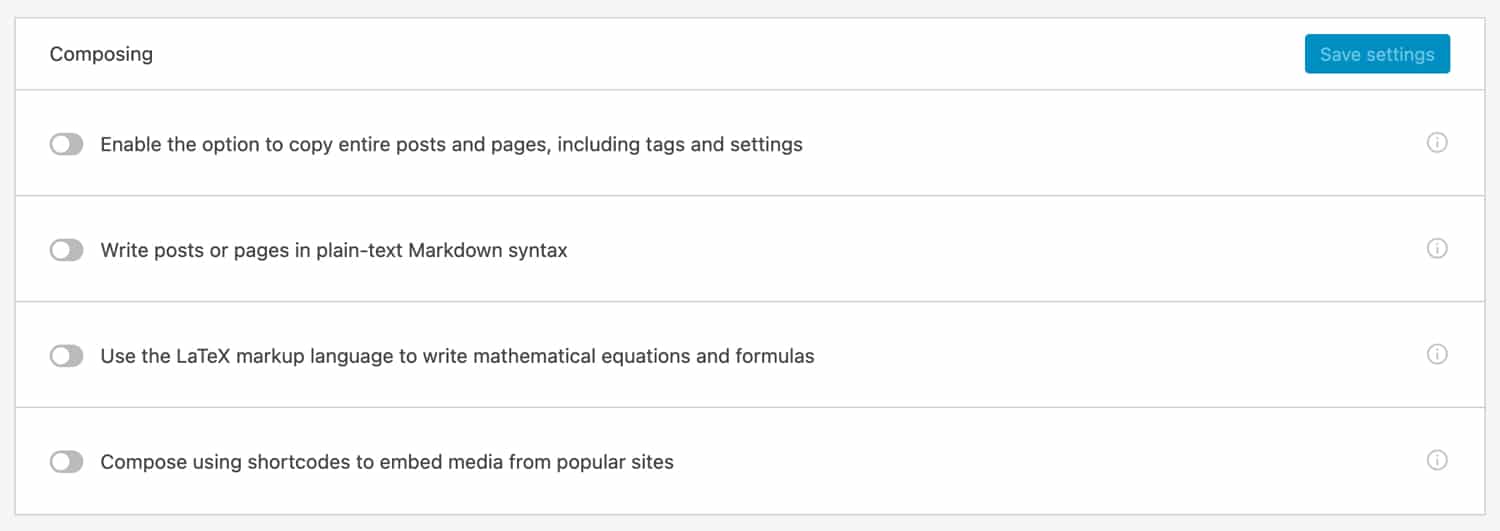The width and height of the screenshot is (1500, 531).
Task: Click the Save settings button
Action: coord(1377,54)
